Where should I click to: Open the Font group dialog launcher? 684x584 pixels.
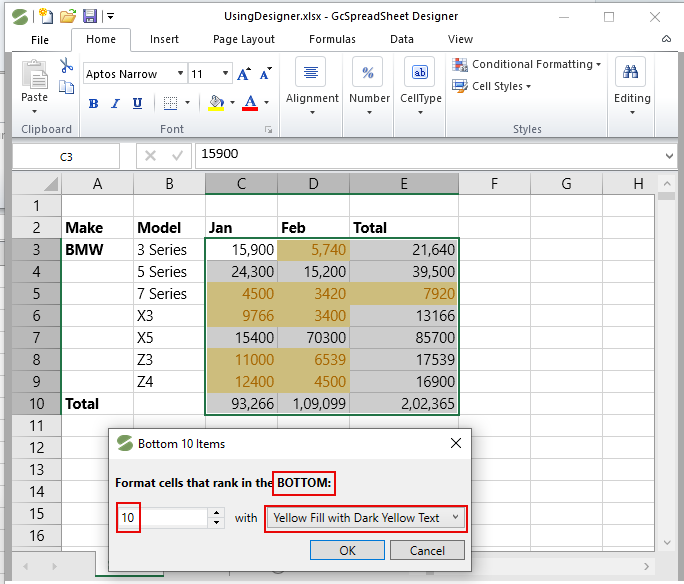pyautogui.click(x=269, y=130)
